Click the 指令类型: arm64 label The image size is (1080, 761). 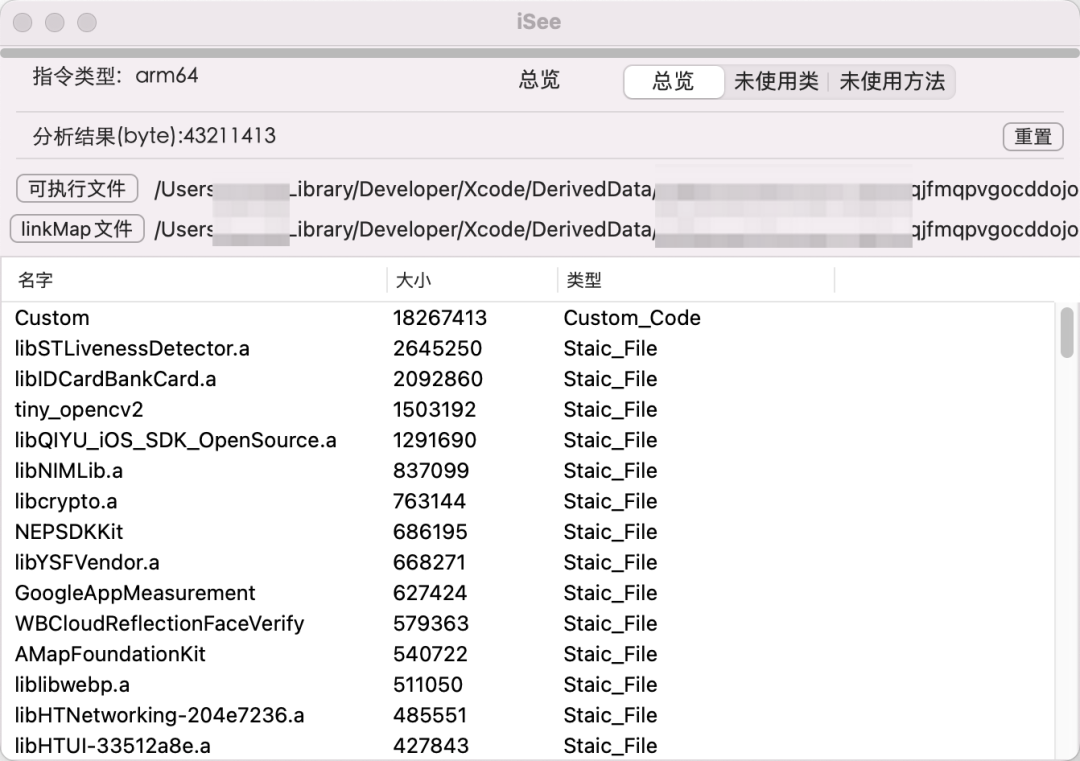click(116, 76)
